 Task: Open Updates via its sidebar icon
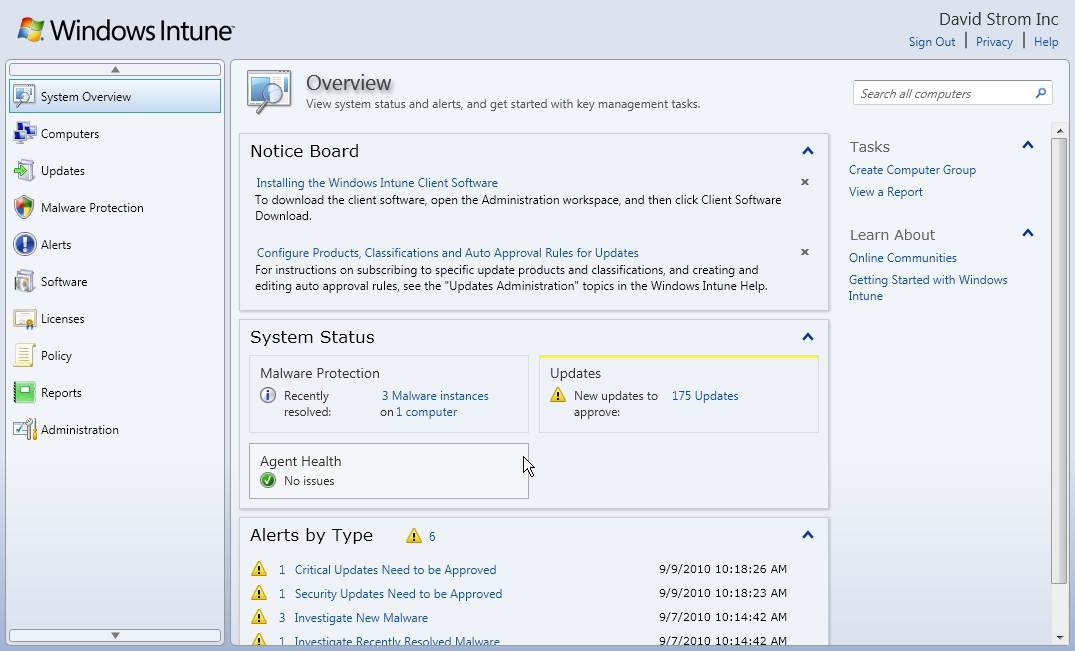tap(24, 171)
